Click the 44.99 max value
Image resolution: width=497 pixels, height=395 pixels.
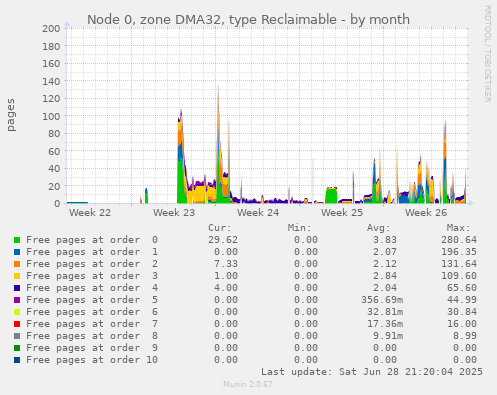pyautogui.click(x=462, y=300)
